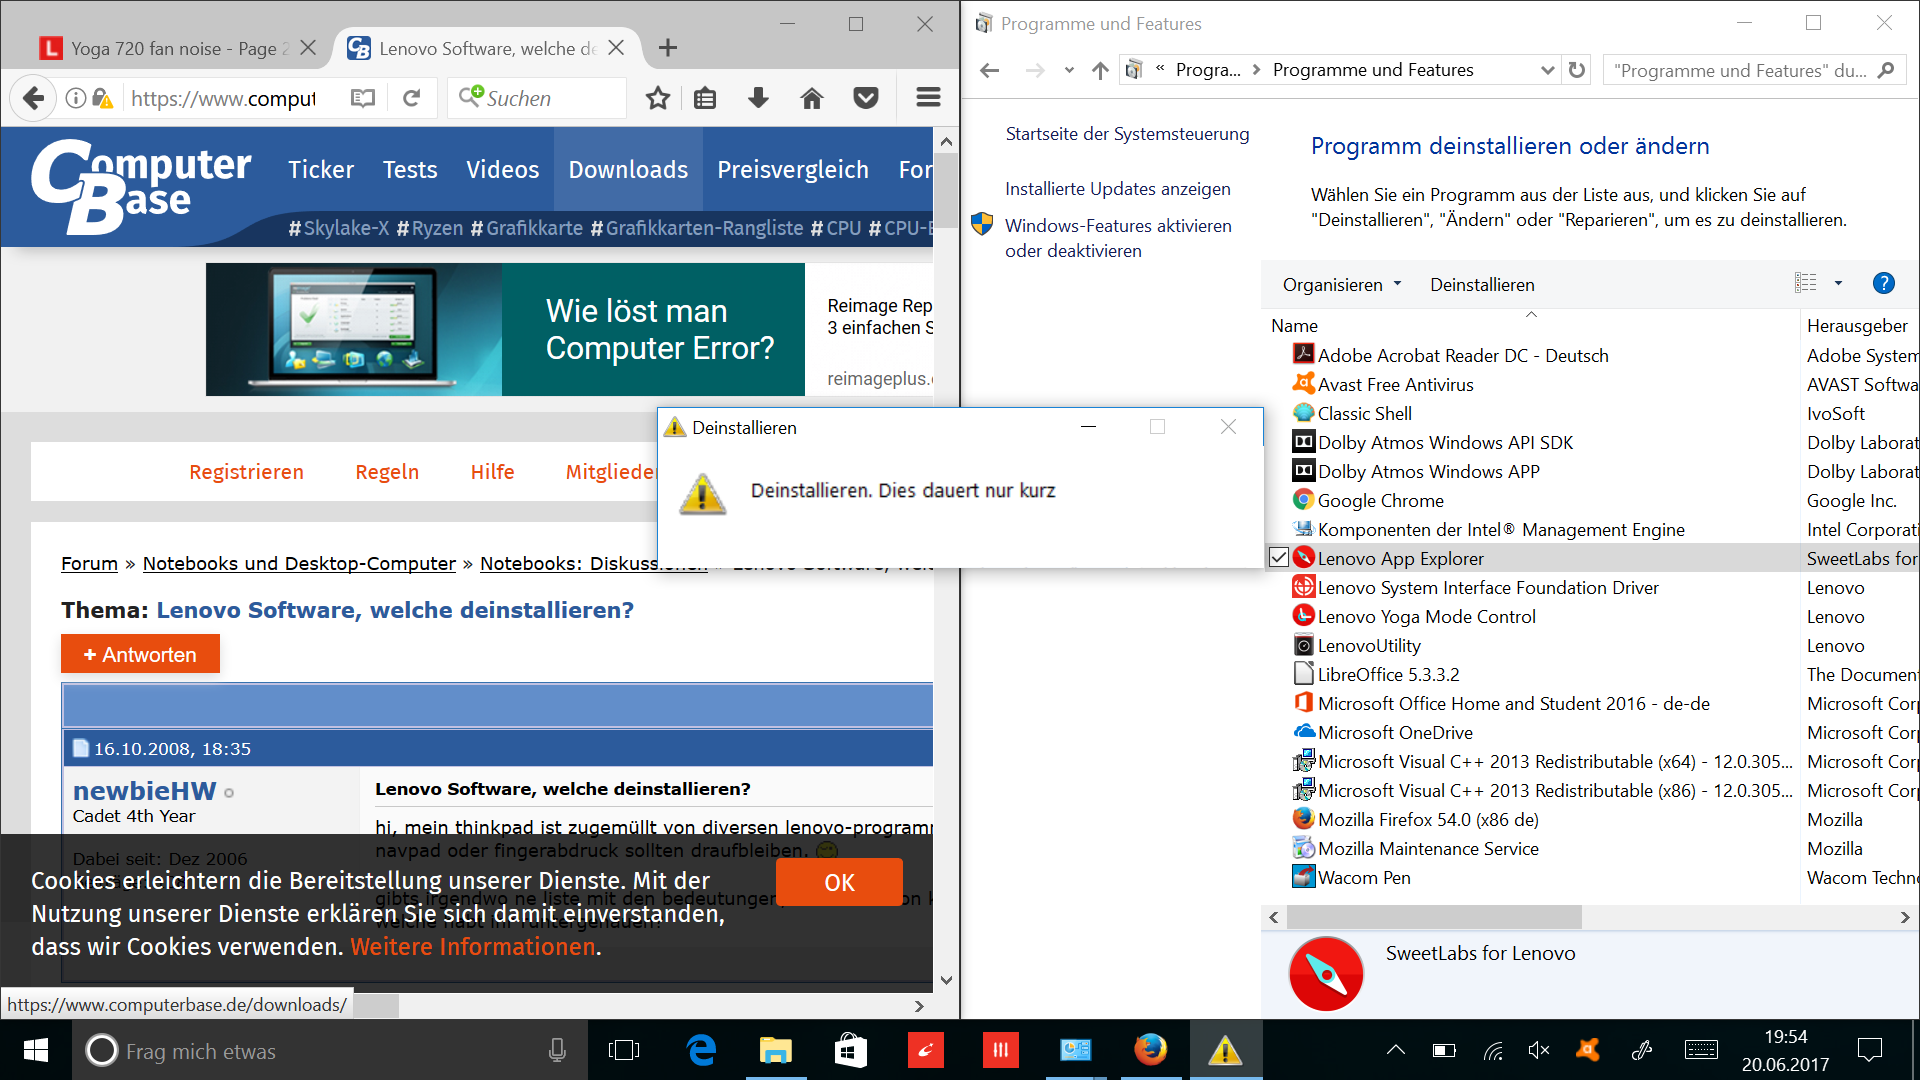
Task: Open File Explorer from taskbar
Action: click(776, 1050)
